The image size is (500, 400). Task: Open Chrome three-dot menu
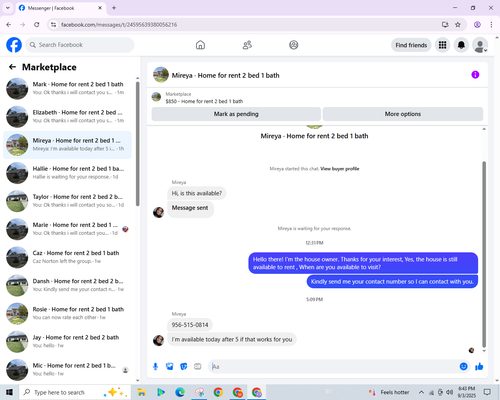[x=491, y=25]
